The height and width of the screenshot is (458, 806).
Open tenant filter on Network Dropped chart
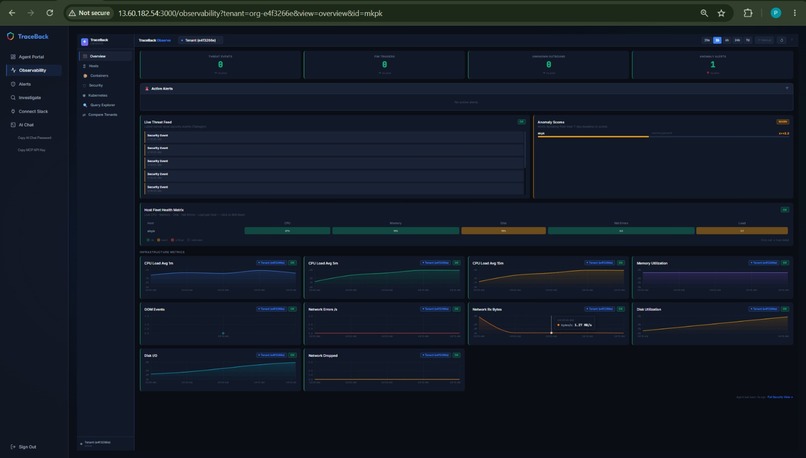coord(435,355)
